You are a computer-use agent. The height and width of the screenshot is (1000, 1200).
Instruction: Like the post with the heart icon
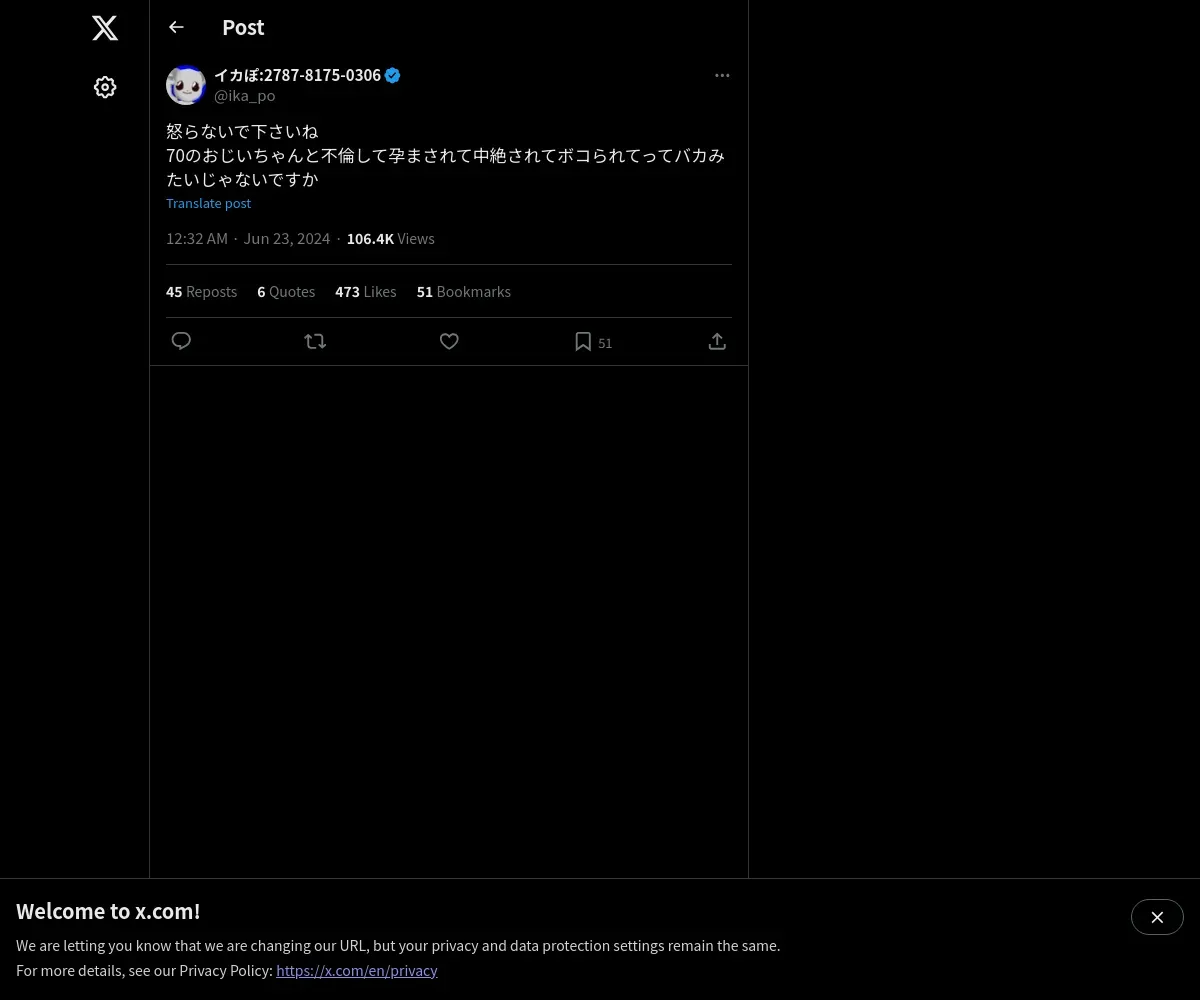click(449, 341)
